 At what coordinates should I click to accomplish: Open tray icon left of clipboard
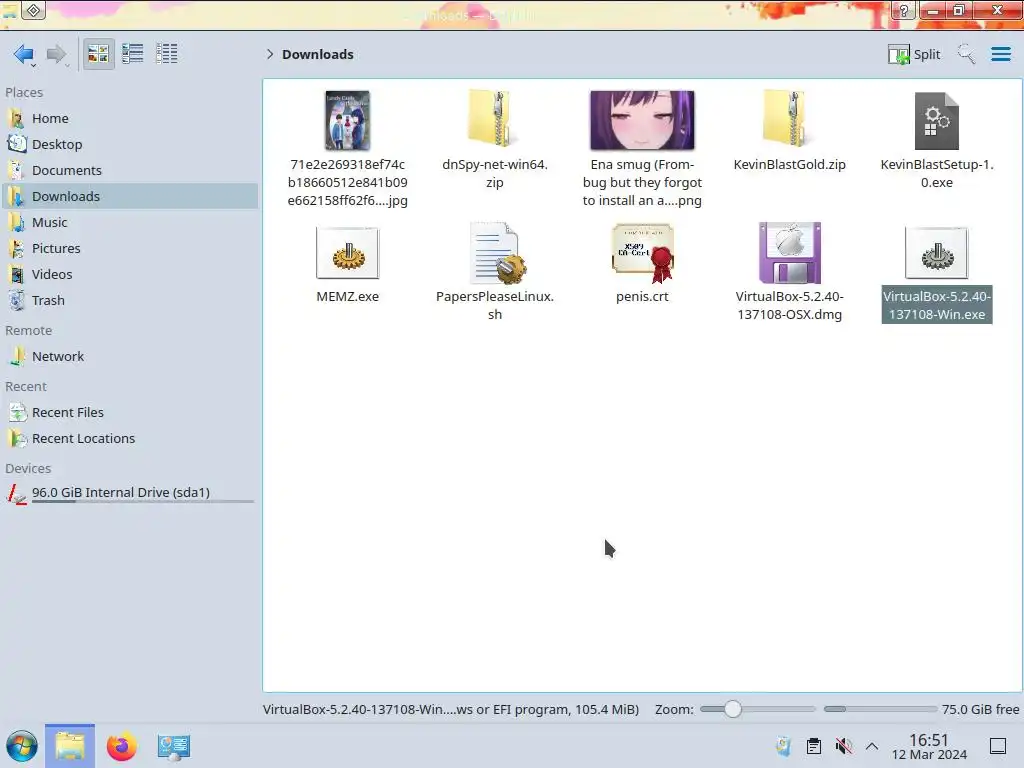[x=784, y=746]
